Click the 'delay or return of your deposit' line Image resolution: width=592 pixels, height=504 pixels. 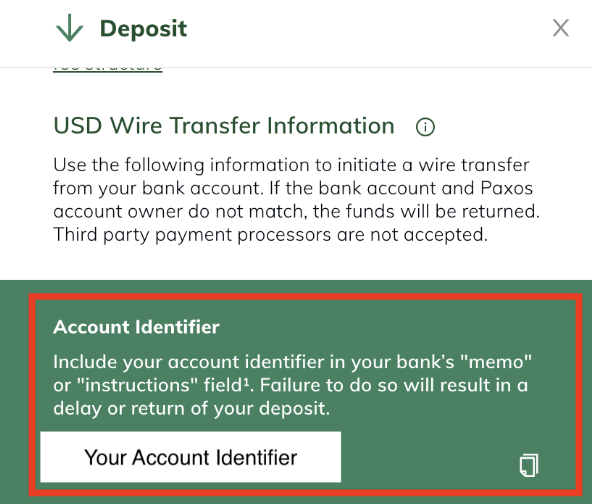(x=191, y=408)
